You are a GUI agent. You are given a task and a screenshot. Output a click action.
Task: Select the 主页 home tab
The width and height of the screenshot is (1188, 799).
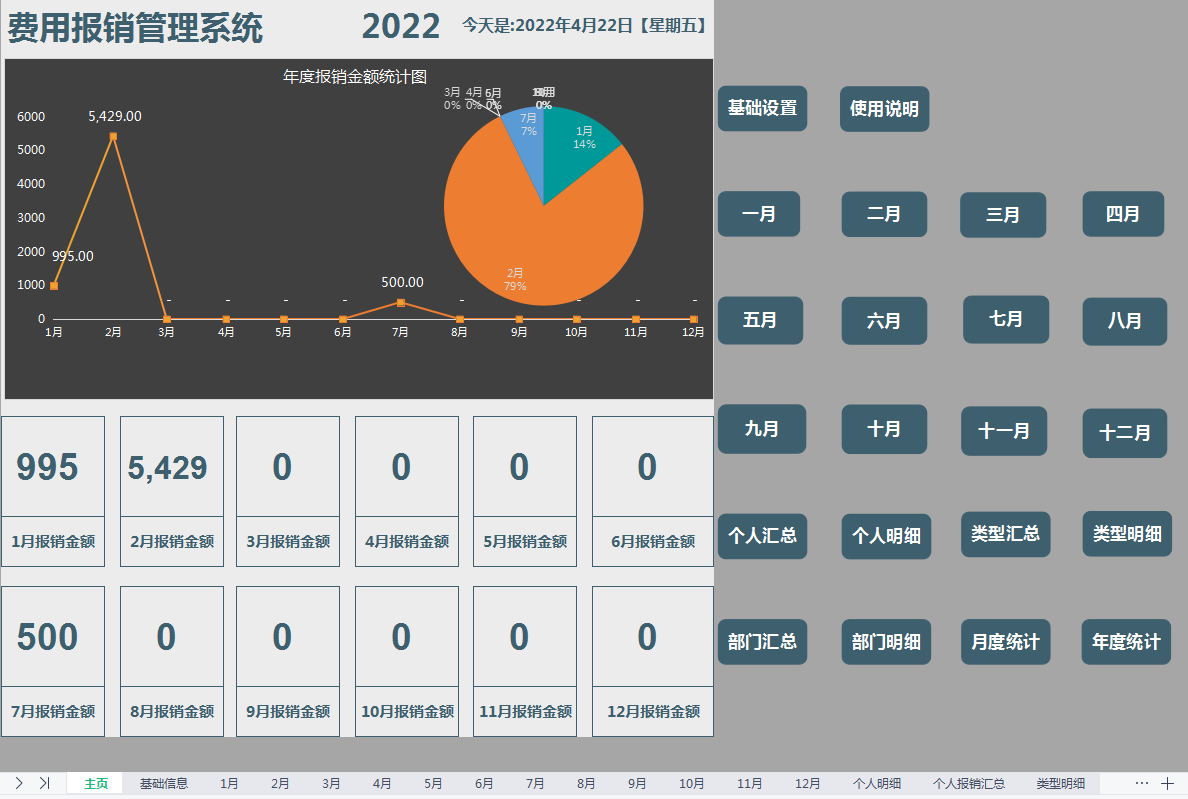95,784
